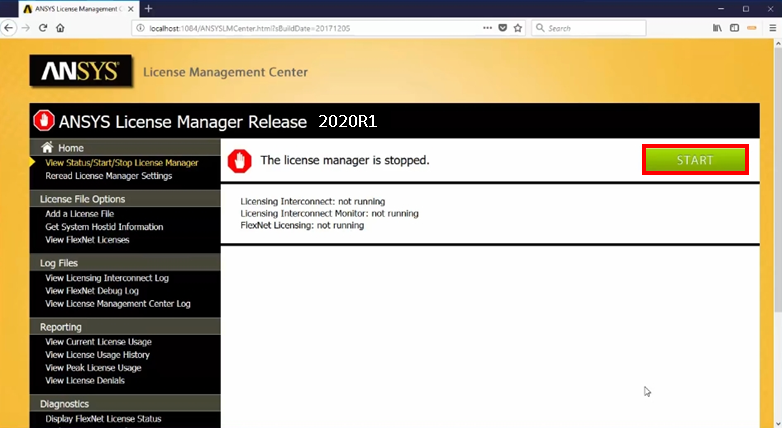Click 'The license manager is stopped.' message

coord(345,160)
